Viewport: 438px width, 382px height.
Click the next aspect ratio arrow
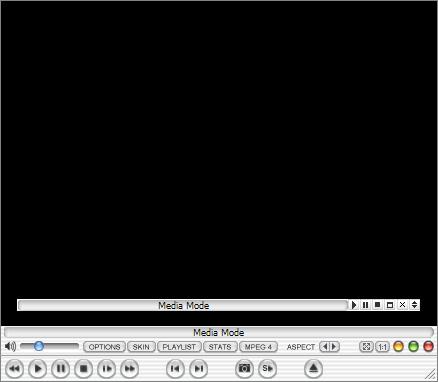[334, 347]
